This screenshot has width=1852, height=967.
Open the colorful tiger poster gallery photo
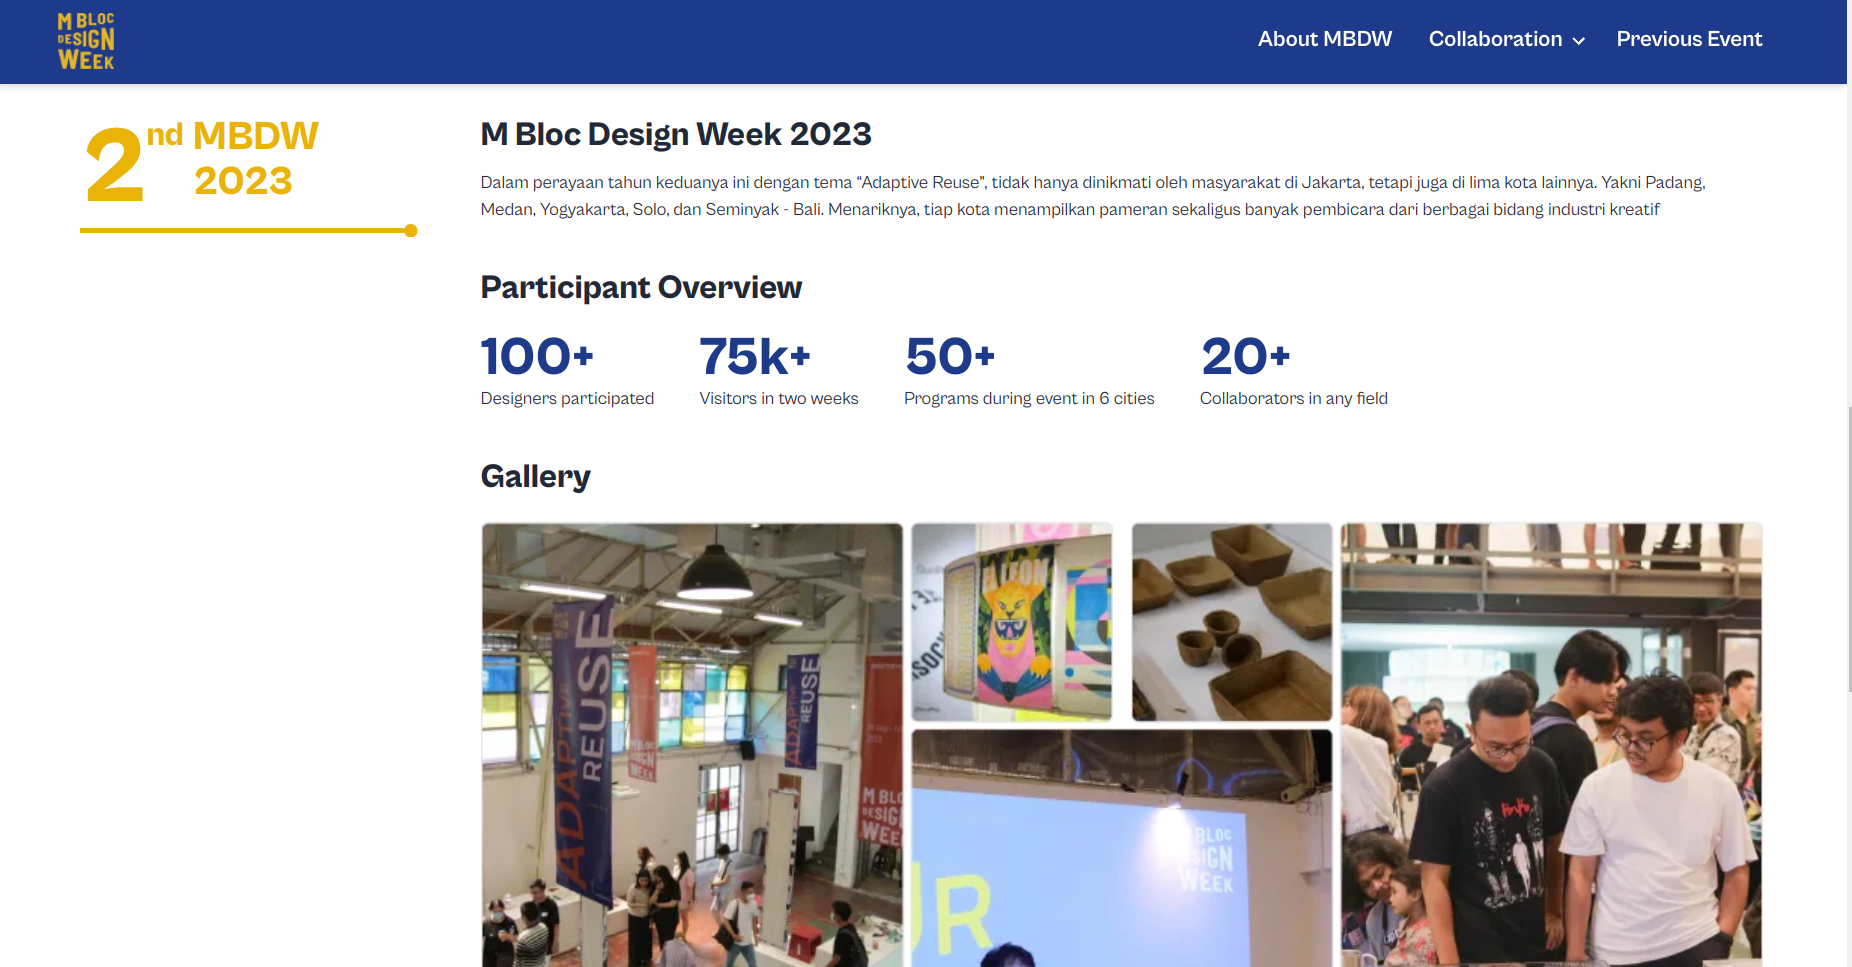click(1012, 622)
